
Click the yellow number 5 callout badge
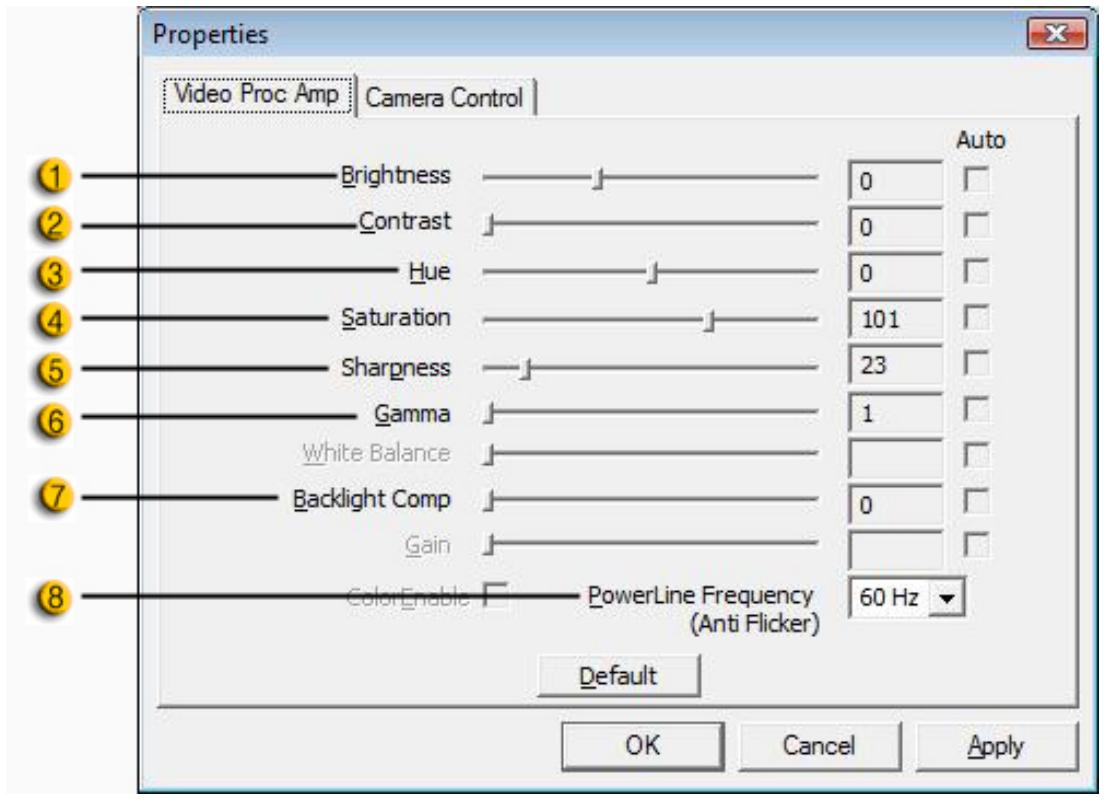54,370
